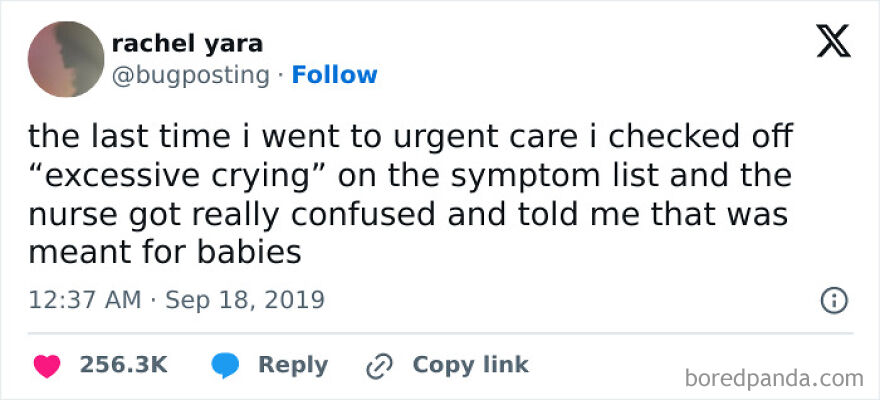Screen dimensions: 880x400
Task: Follow the @bugposting account
Action: (334, 75)
